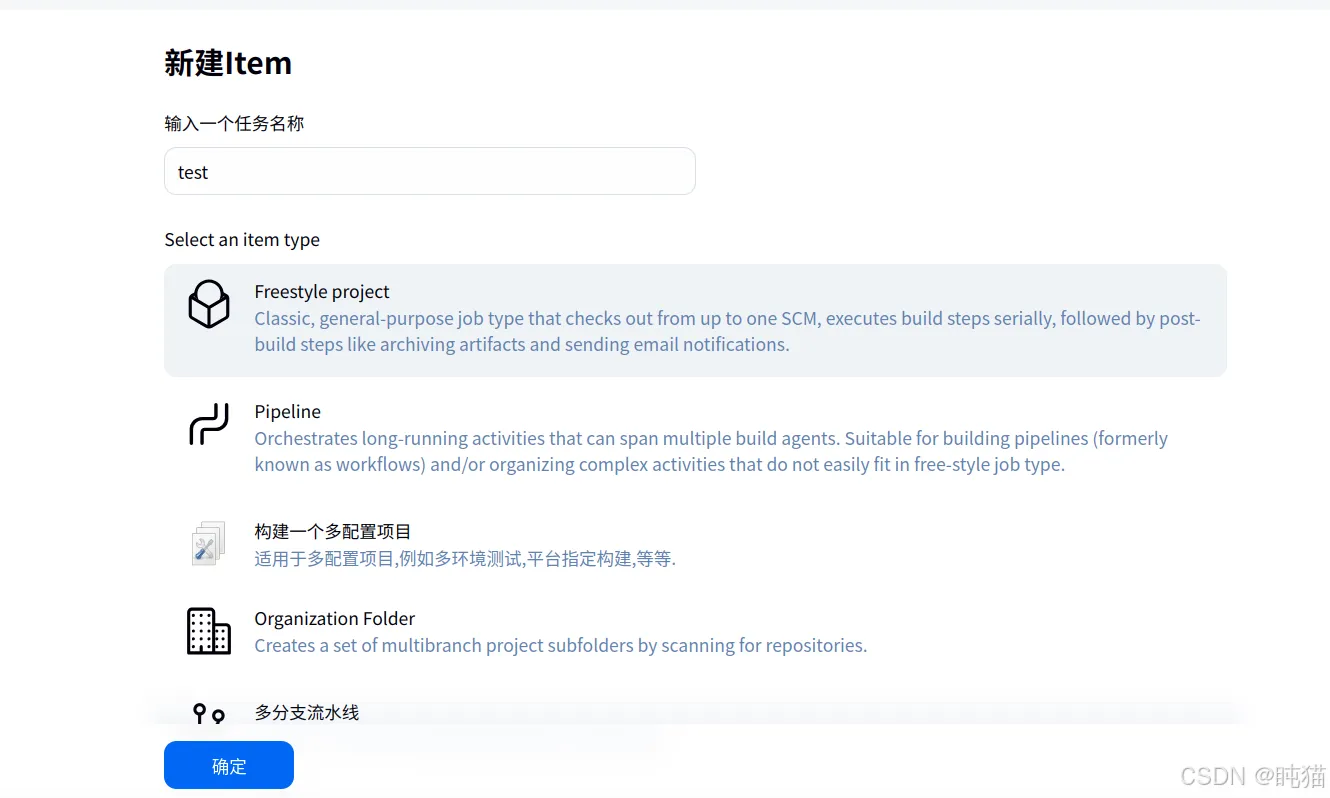
Task: Click the Freestyle project description text
Action: coord(727,331)
